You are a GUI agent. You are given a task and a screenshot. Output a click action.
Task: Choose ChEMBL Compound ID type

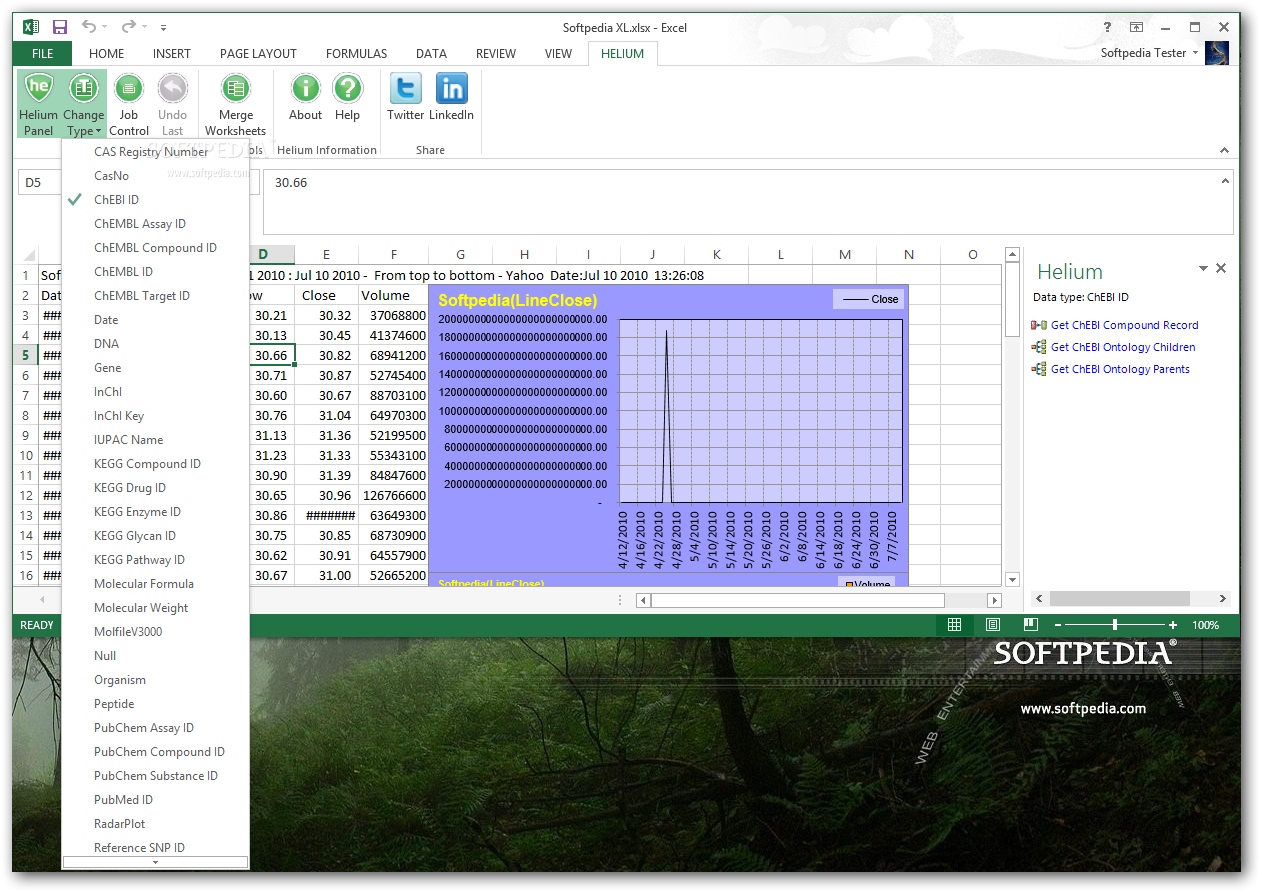coord(155,248)
